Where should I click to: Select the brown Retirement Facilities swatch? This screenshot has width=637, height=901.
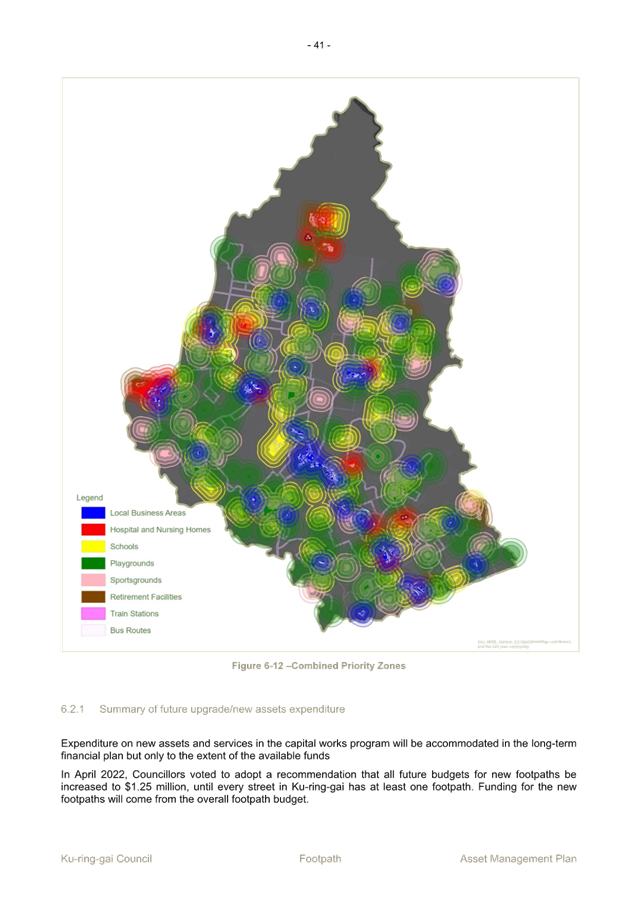(x=92, y=597)
